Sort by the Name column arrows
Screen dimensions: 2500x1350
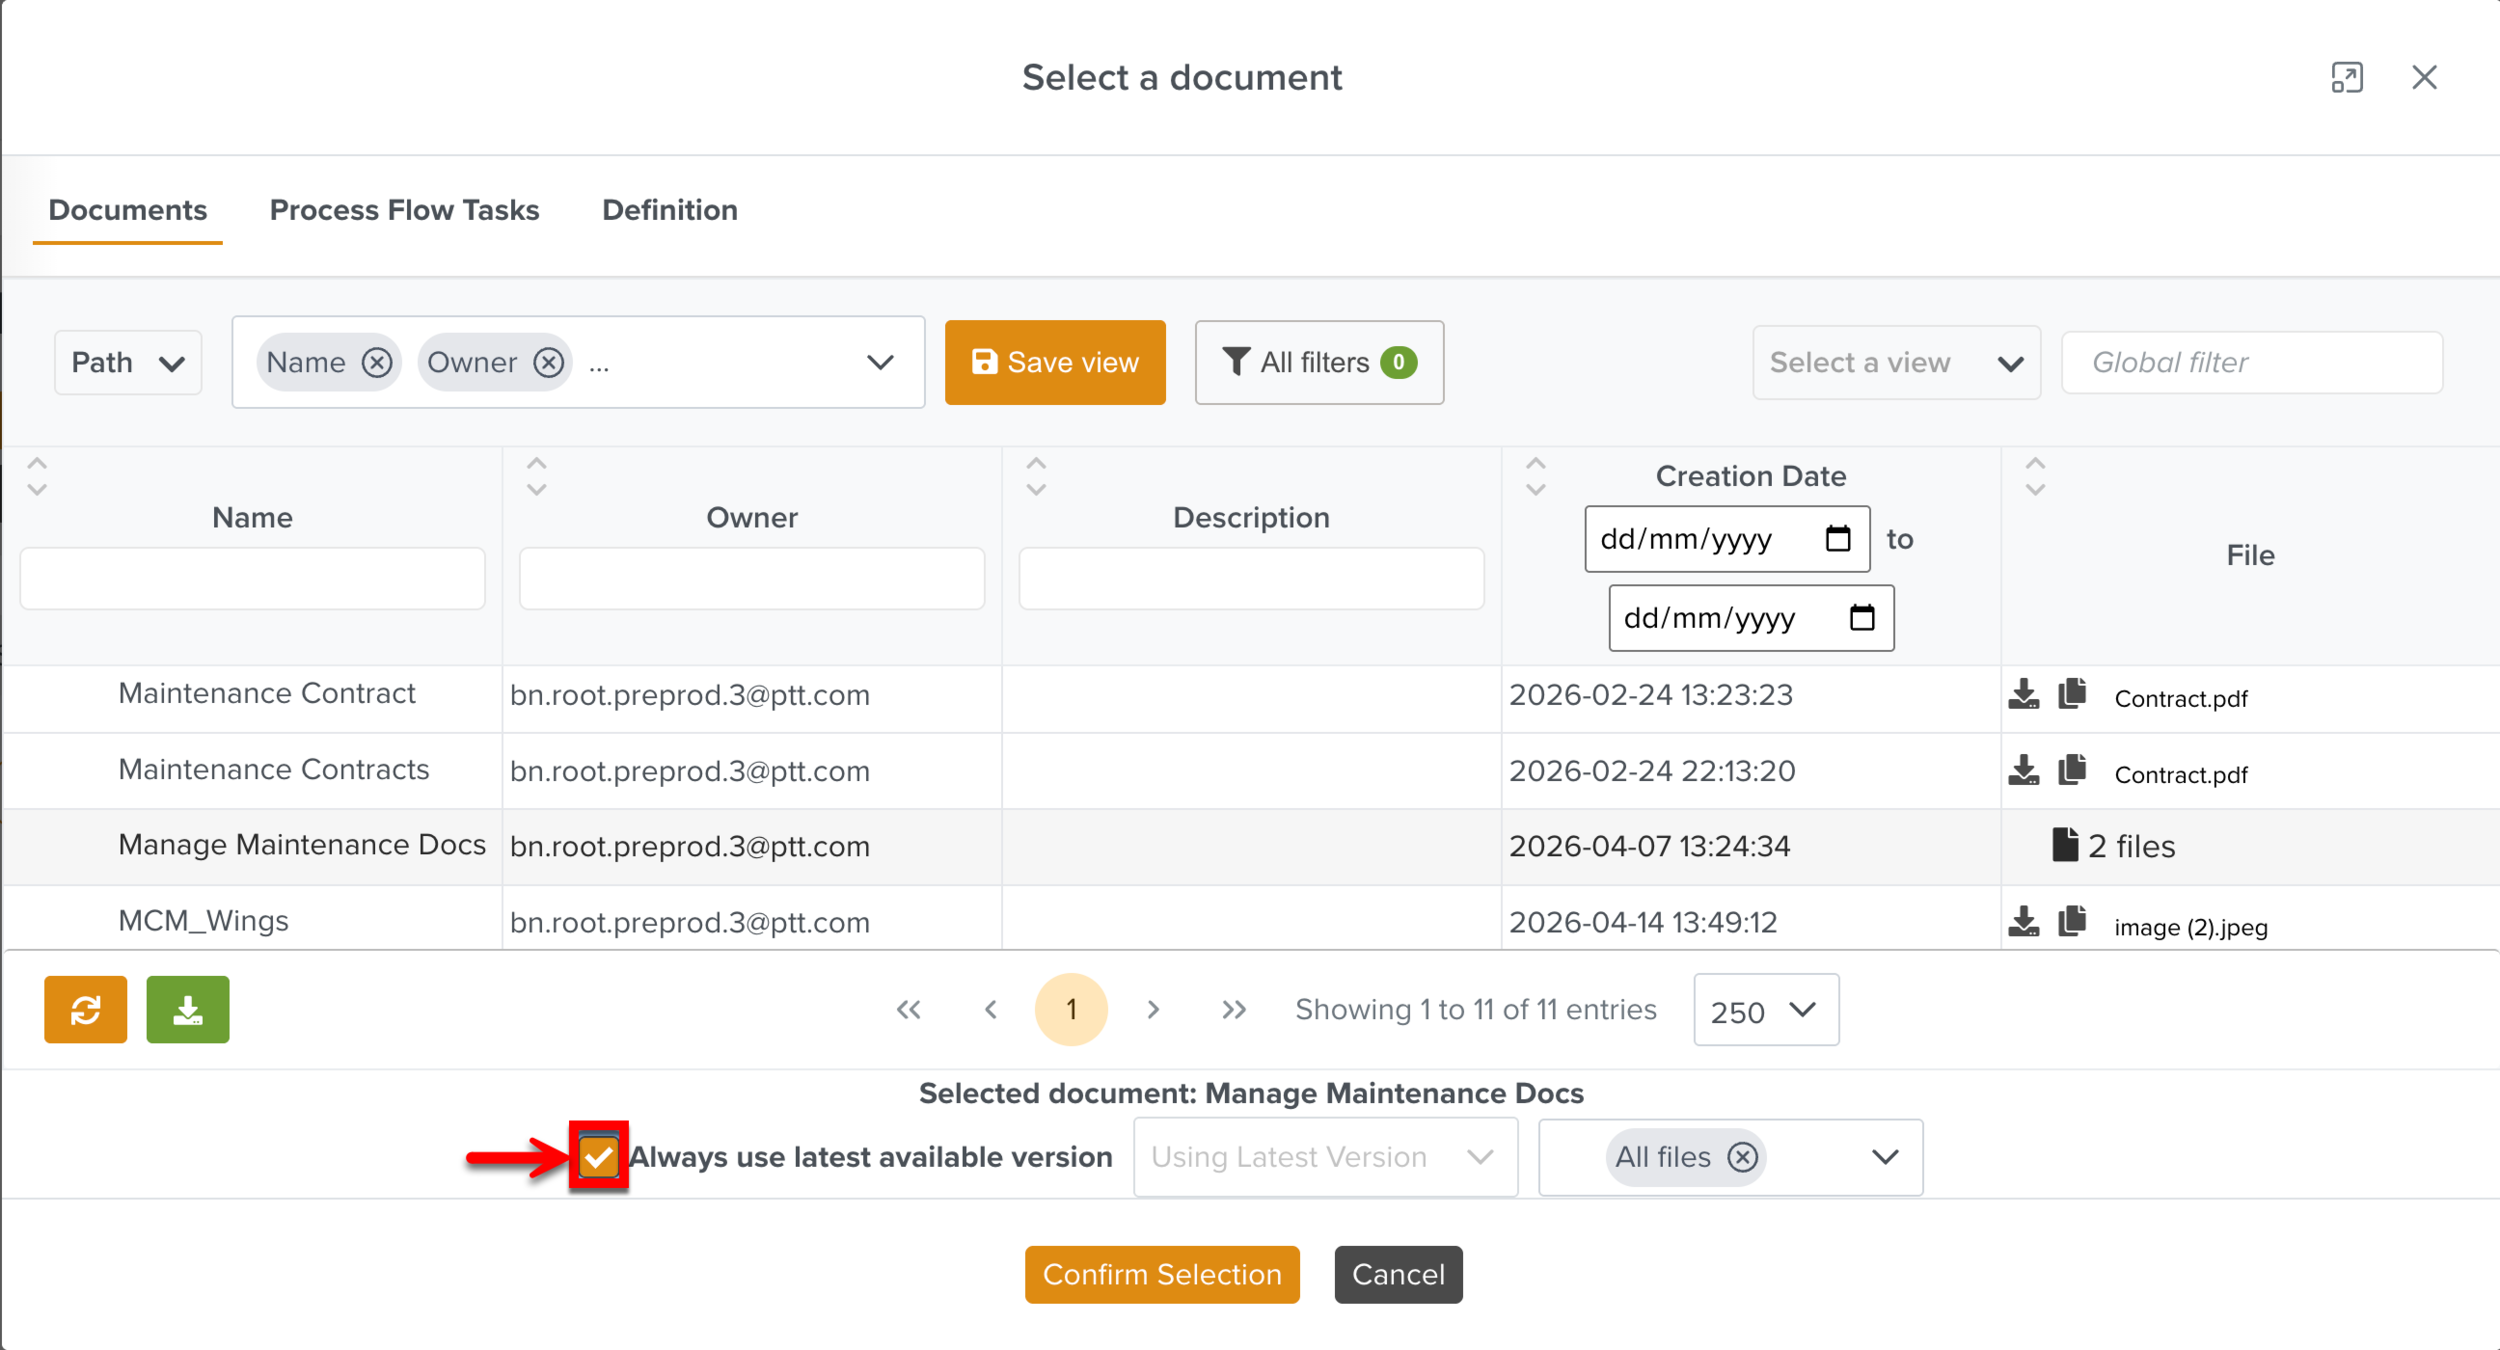[37, 476]
